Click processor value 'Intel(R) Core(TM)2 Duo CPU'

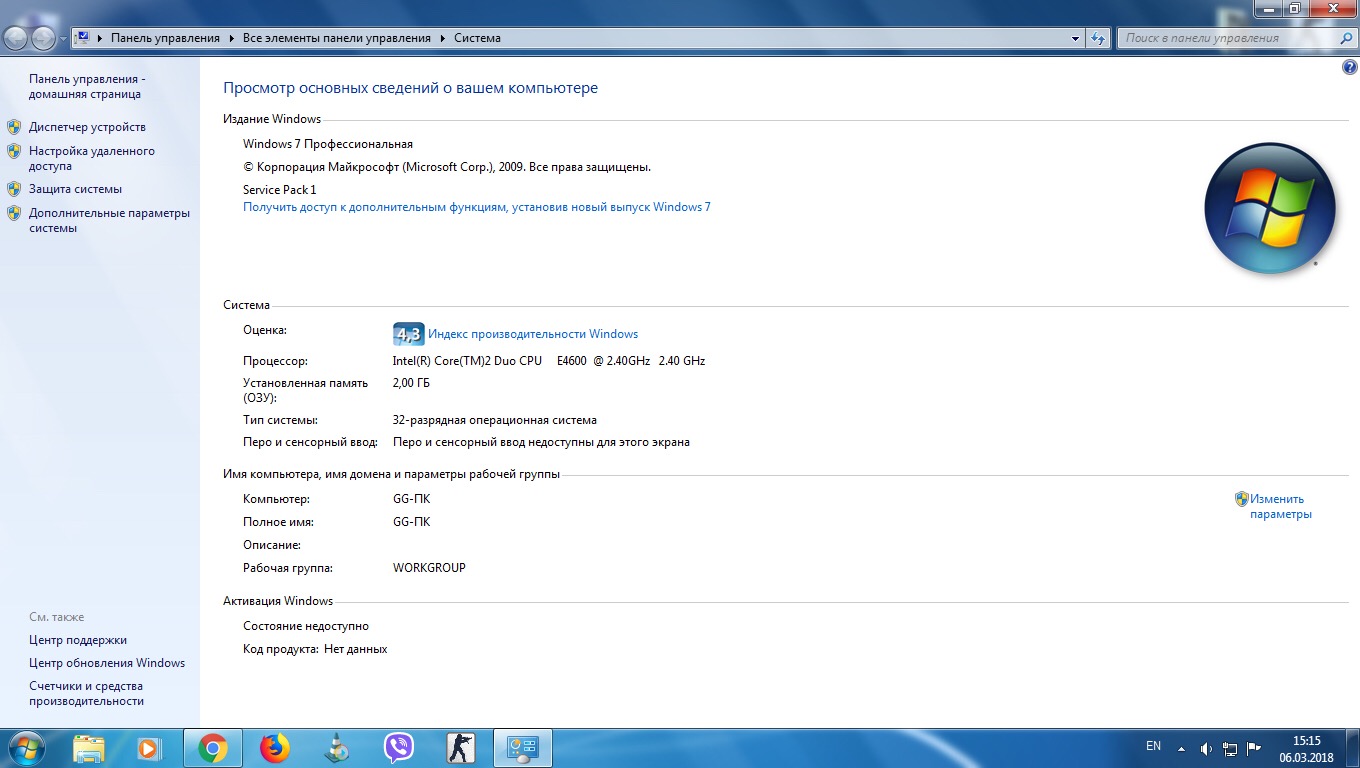467,361
